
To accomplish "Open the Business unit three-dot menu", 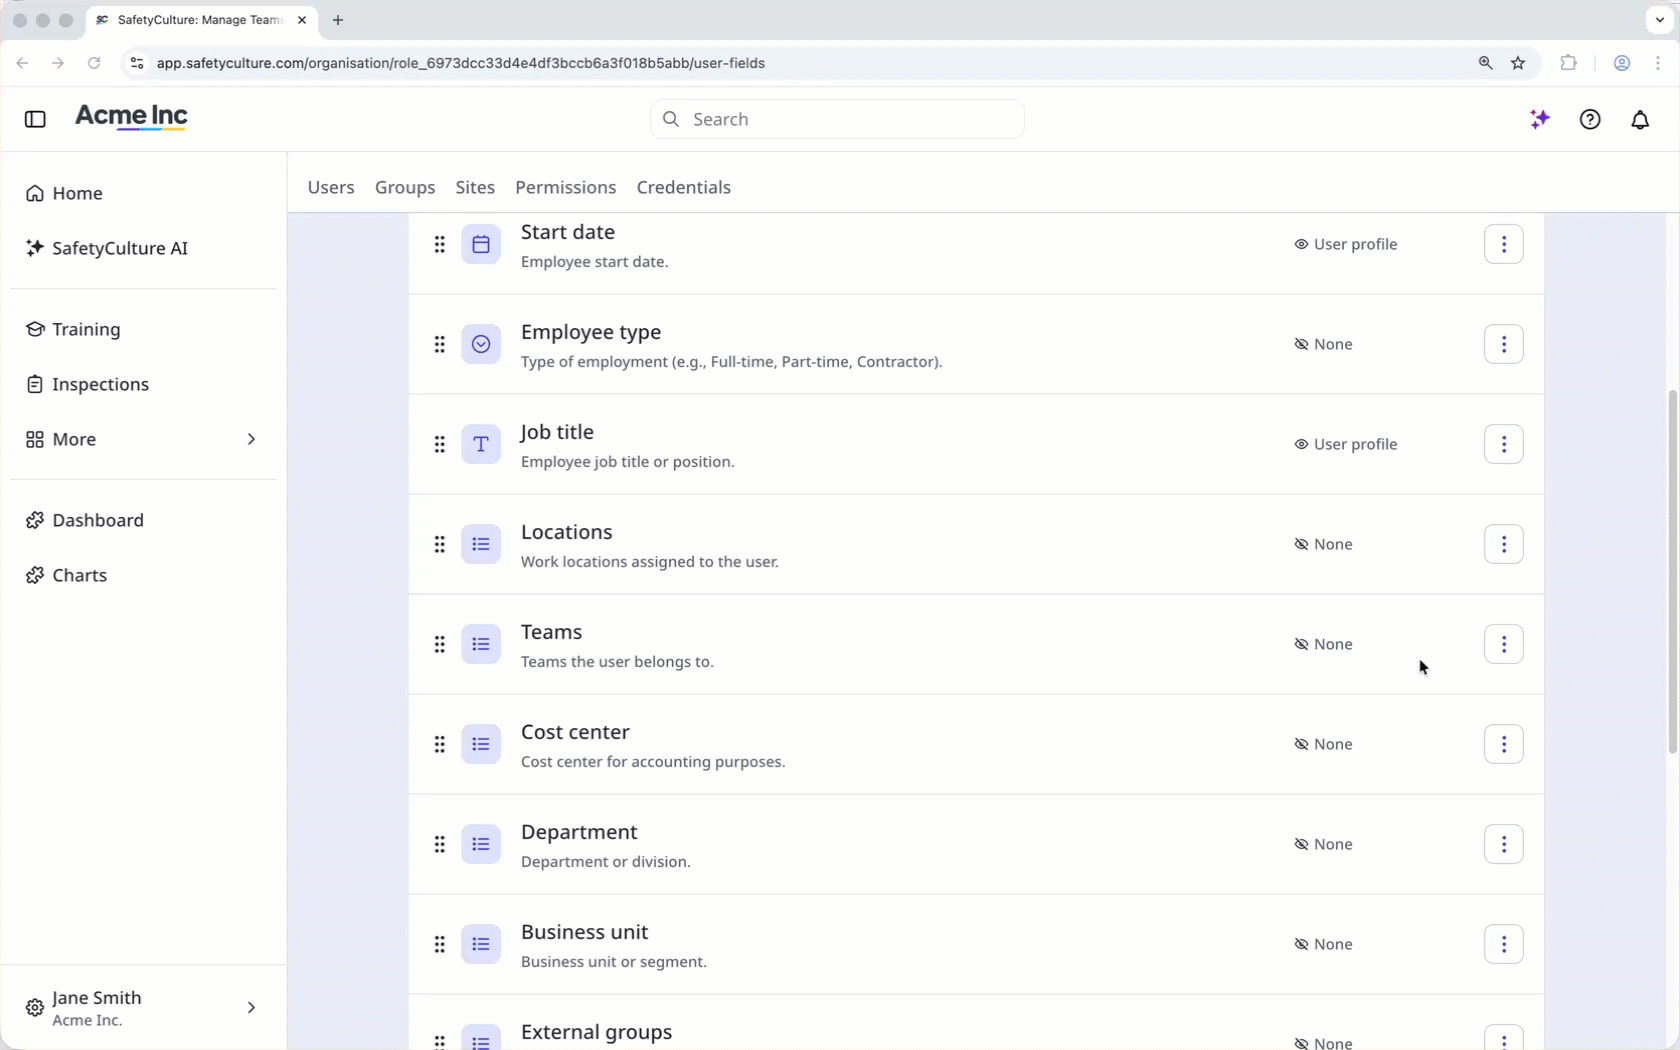I will 1503,944.
